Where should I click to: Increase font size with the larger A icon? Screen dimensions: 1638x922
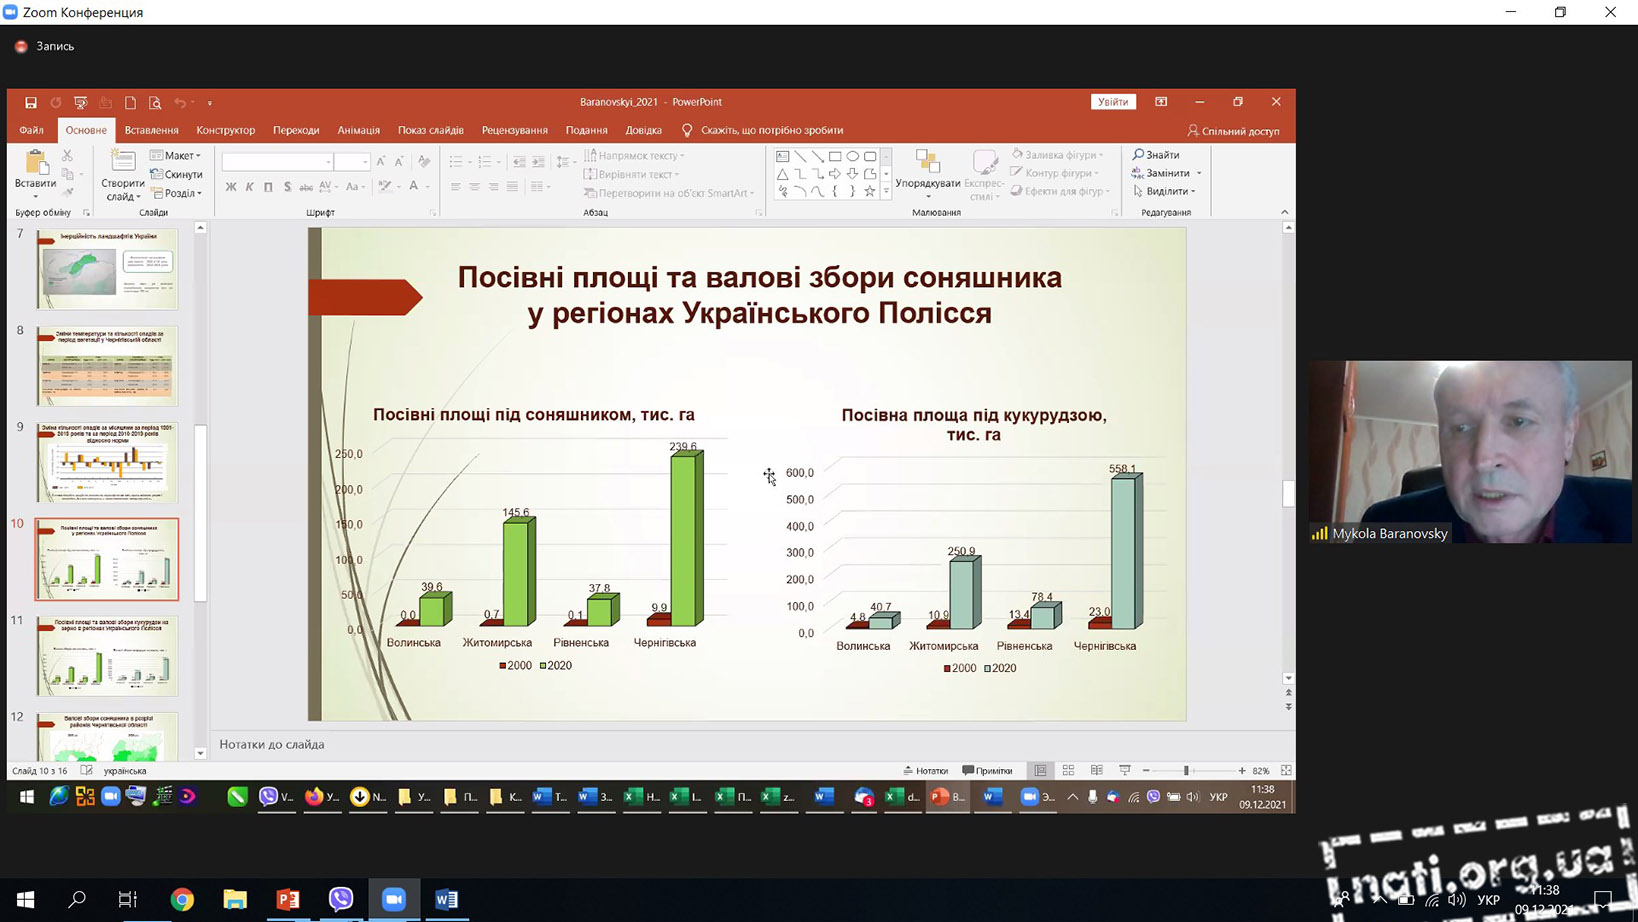381,161
